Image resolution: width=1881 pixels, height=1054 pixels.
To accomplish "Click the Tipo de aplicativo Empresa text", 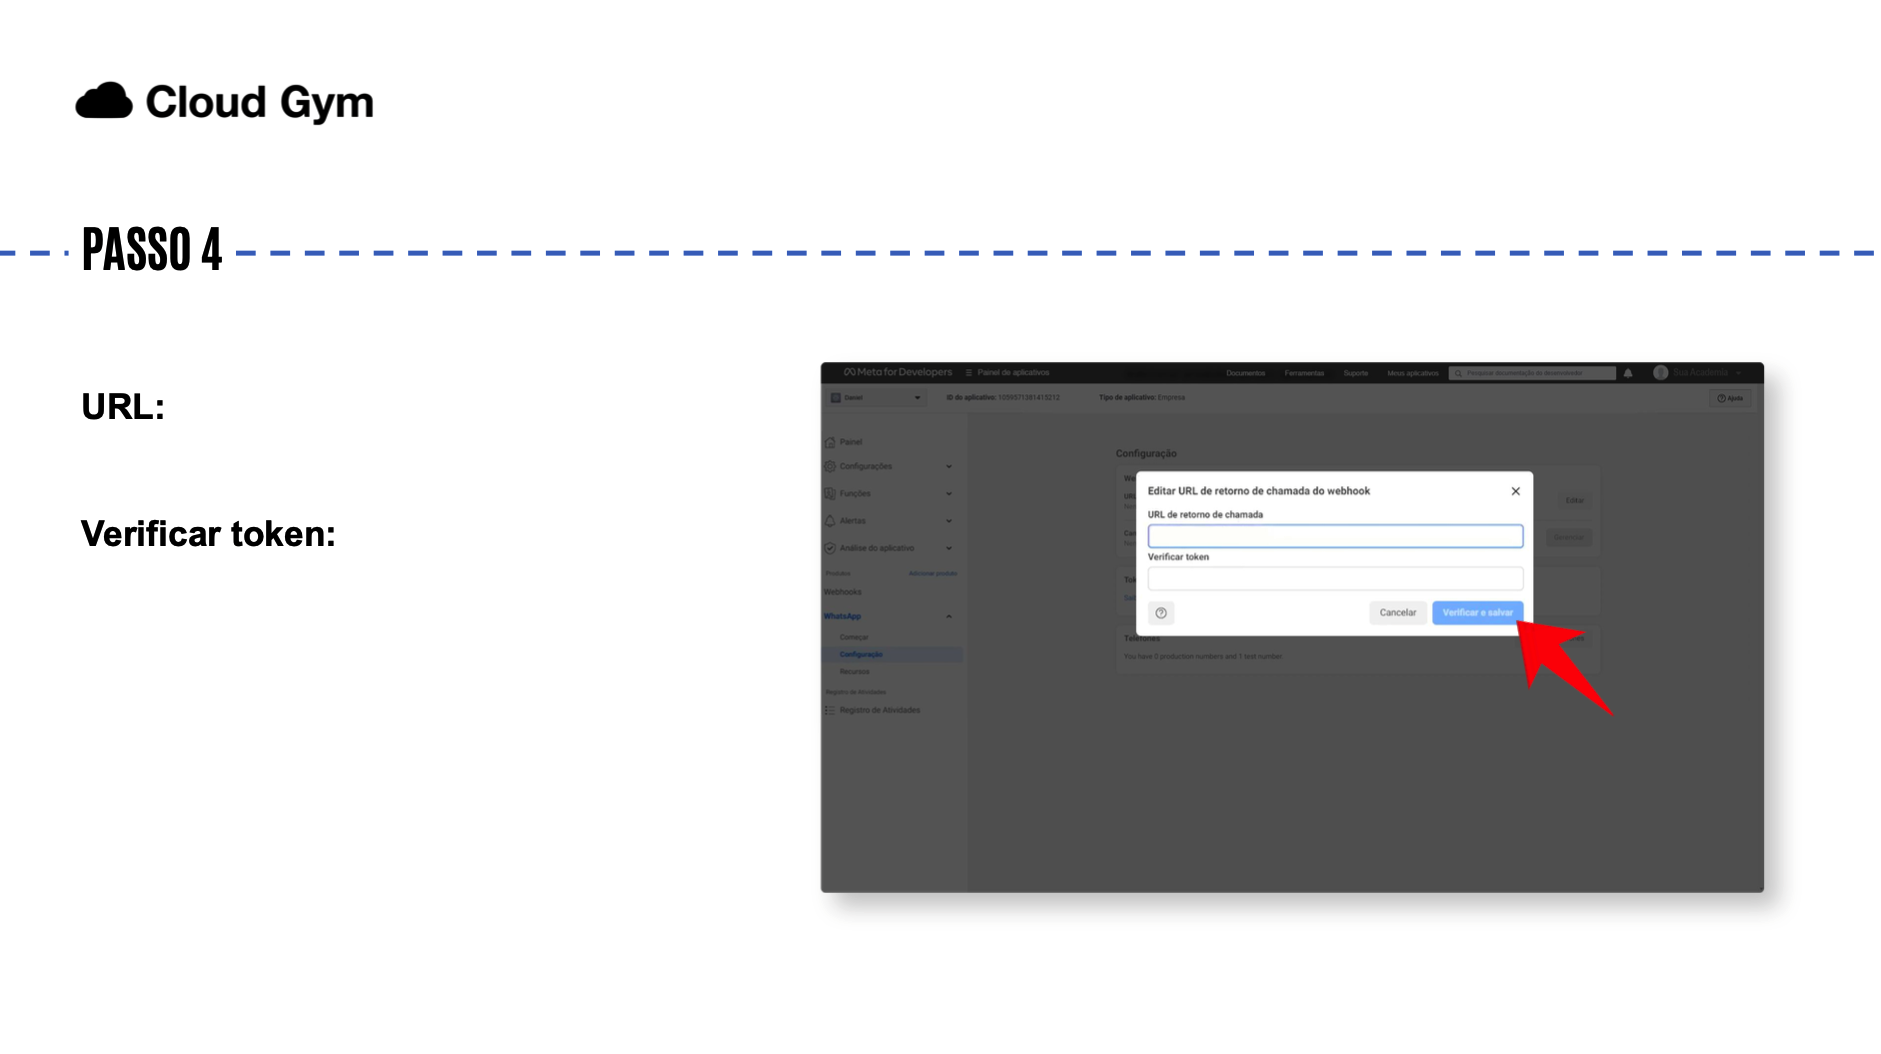I will pos(1142,398).
